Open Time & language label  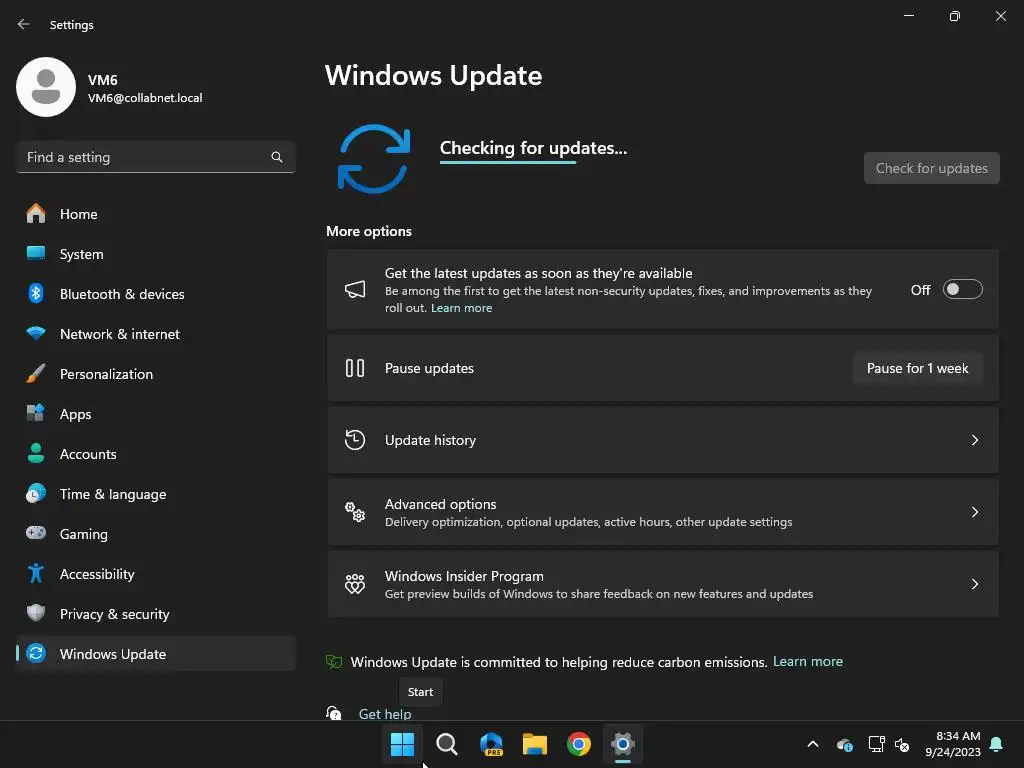pyautogui.click(x=113, y=494)
